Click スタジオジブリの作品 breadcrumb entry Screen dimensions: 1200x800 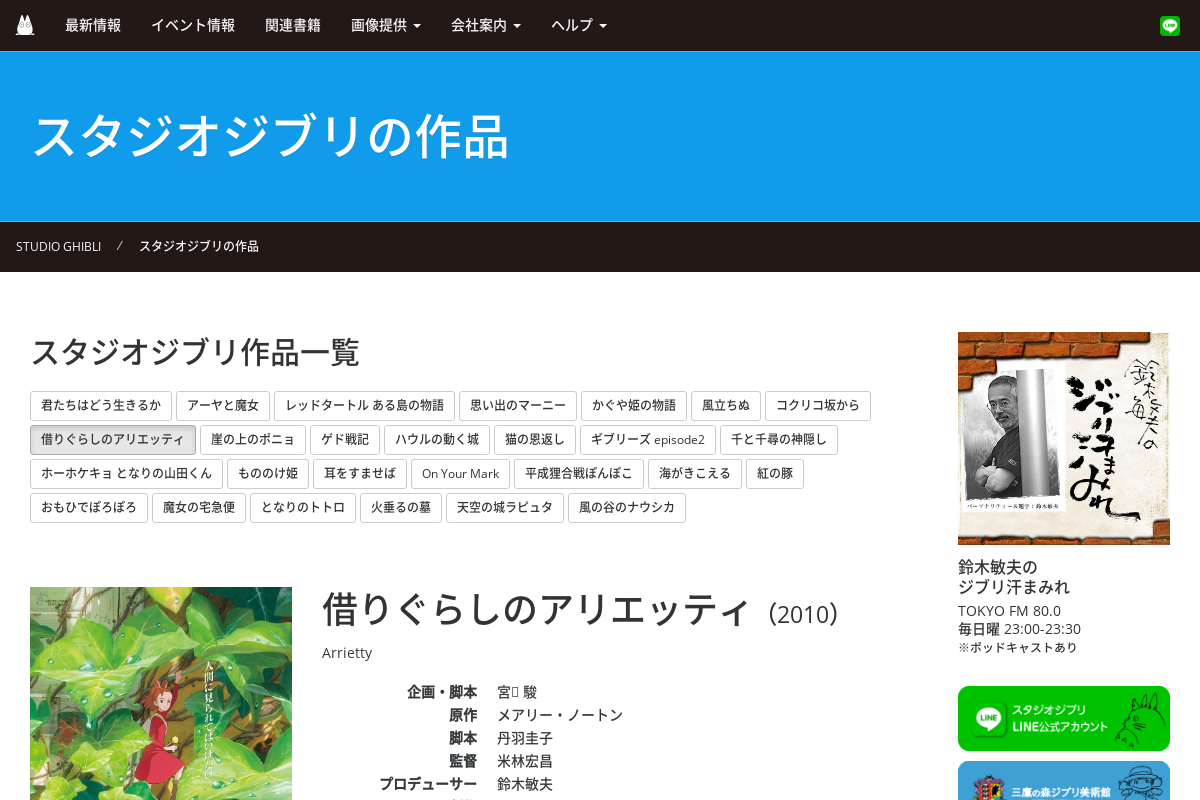199,246
